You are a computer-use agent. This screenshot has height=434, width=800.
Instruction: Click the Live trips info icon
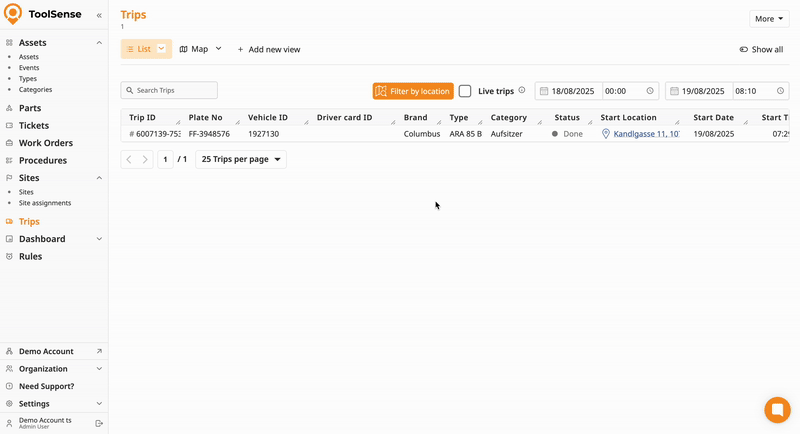pos(522,90)
